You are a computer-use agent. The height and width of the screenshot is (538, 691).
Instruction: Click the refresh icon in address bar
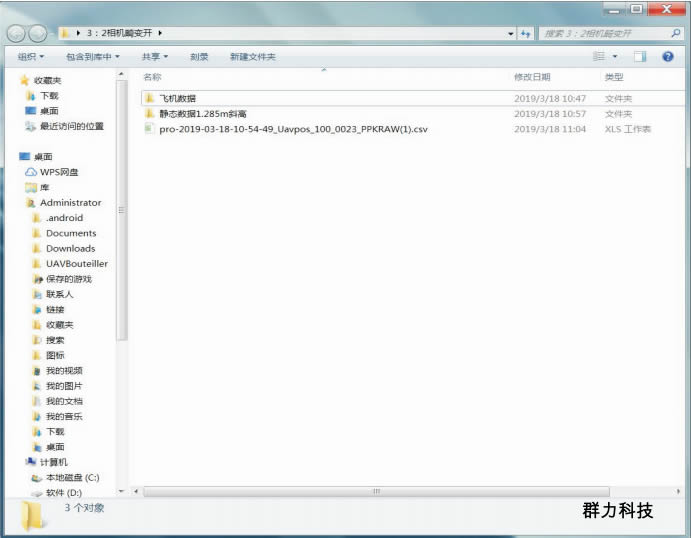tap(526, 34)
